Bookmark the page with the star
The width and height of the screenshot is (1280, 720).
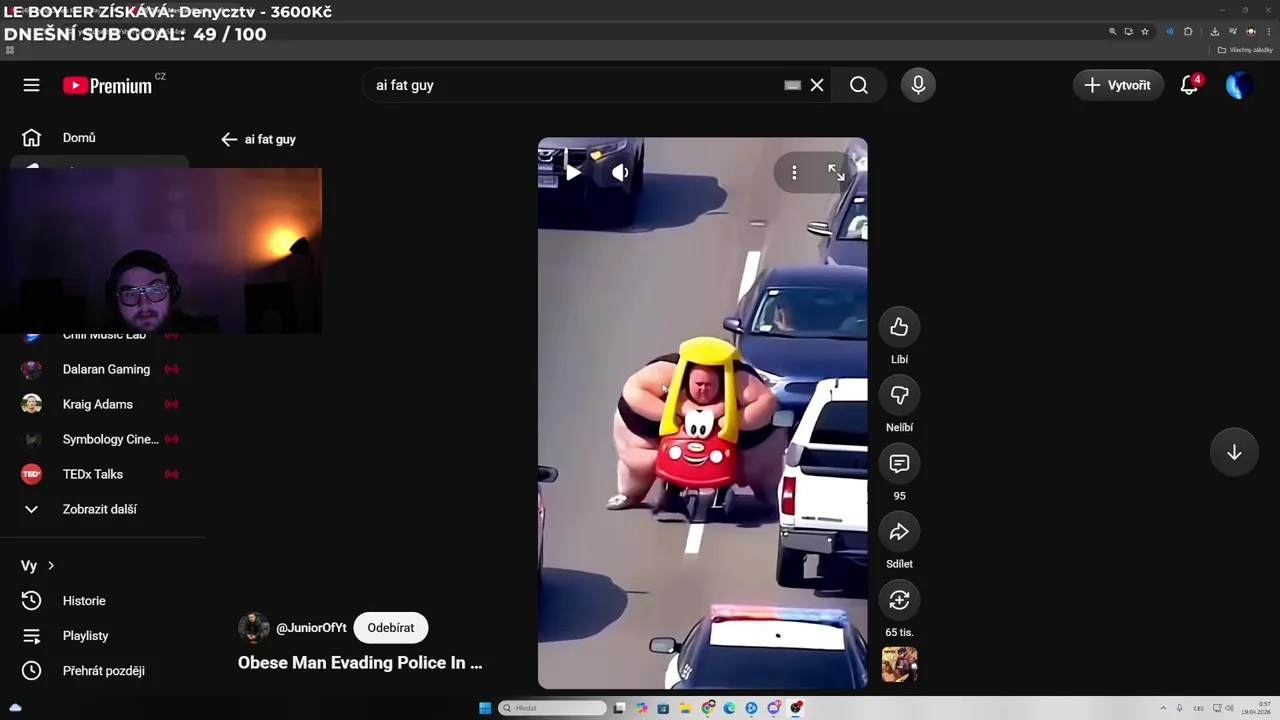pyautogui.click(x=1145, y=31)
